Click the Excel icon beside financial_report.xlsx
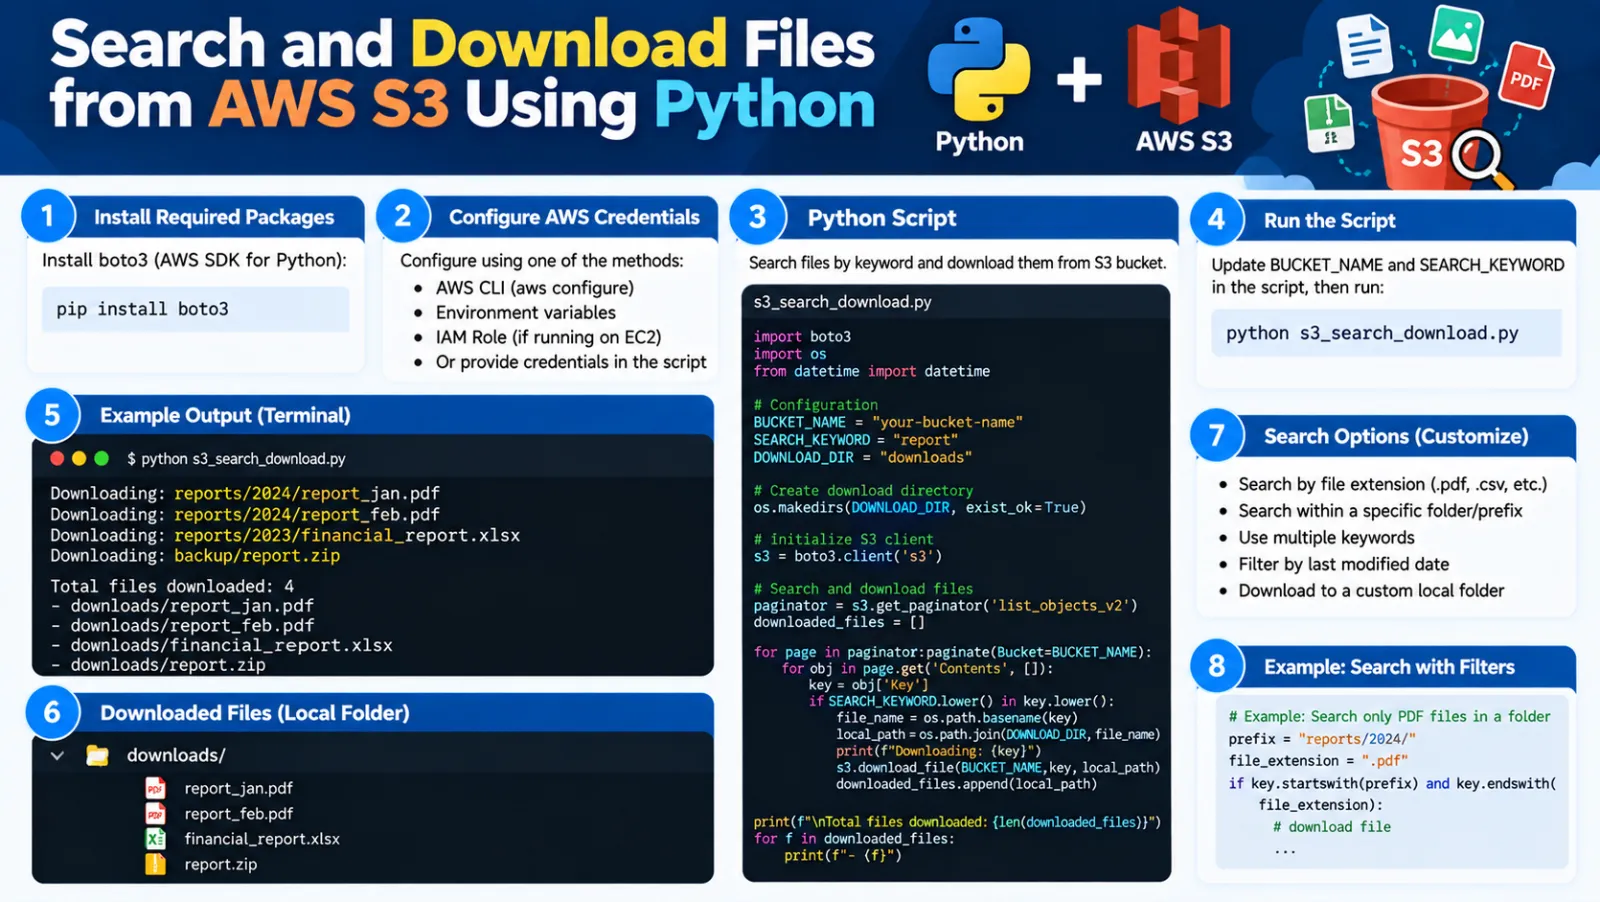The height and width of the screenshot is (902, 1600). 155,839
